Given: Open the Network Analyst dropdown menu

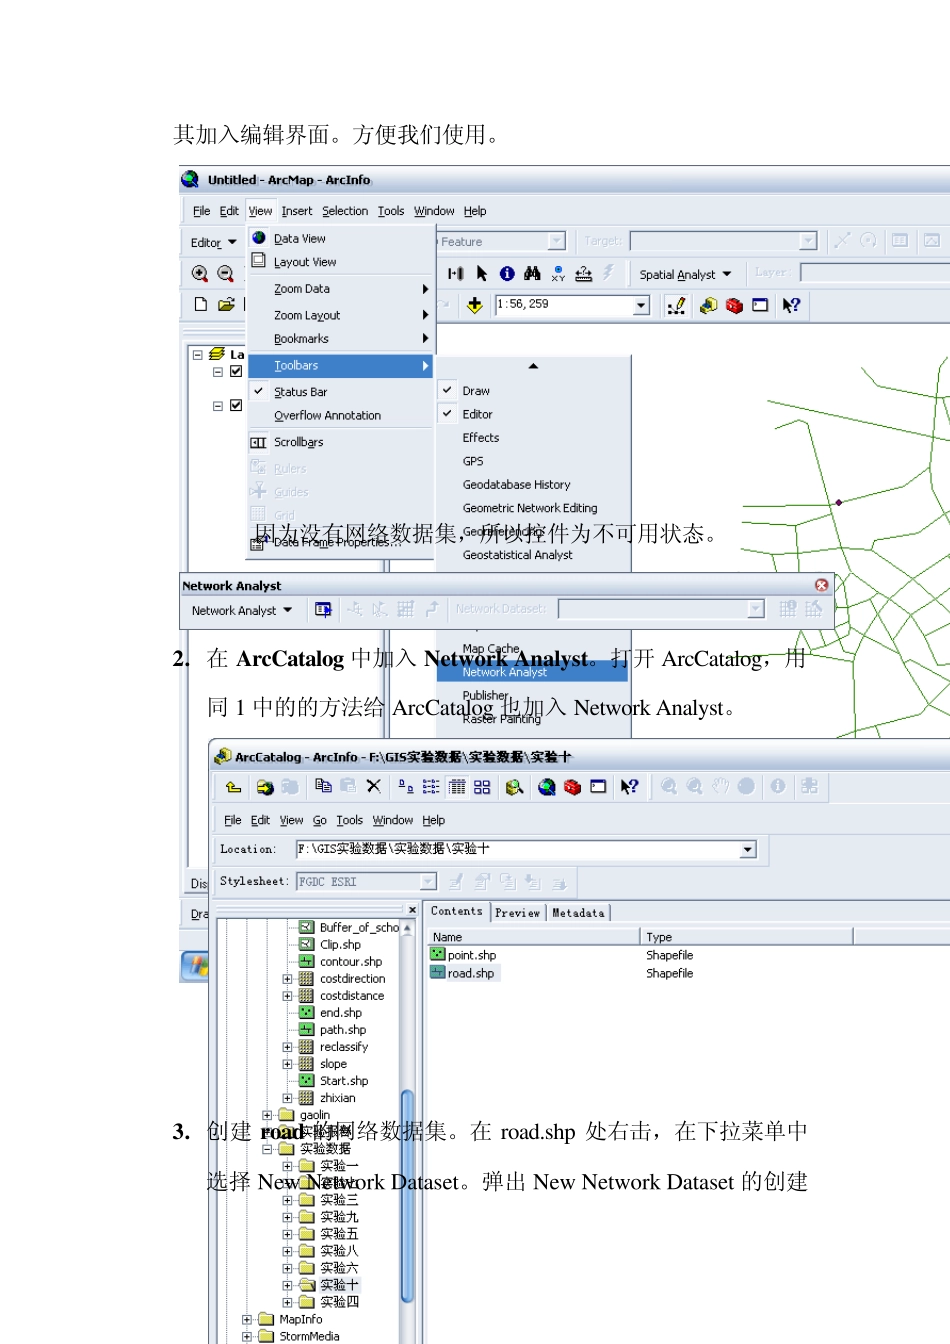Looking at the screenshot, I should pos(242,610).
